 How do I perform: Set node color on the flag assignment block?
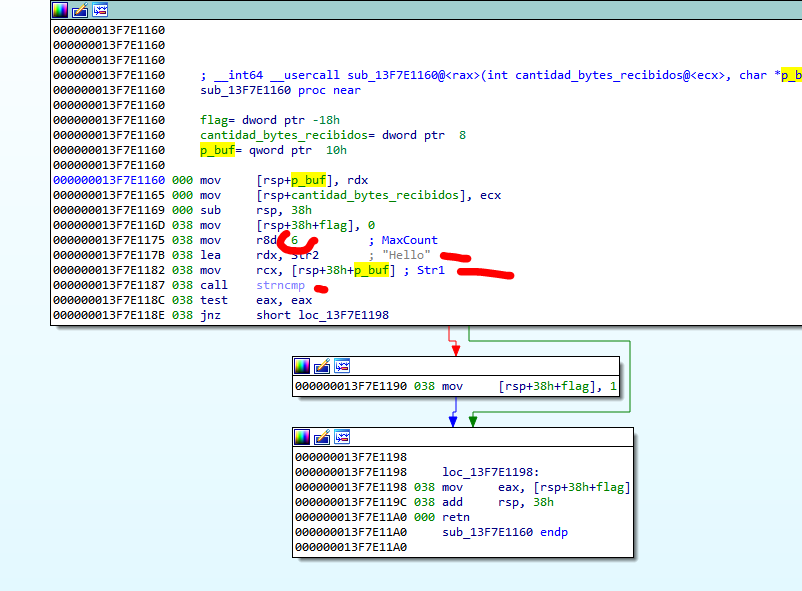(302, 366)
